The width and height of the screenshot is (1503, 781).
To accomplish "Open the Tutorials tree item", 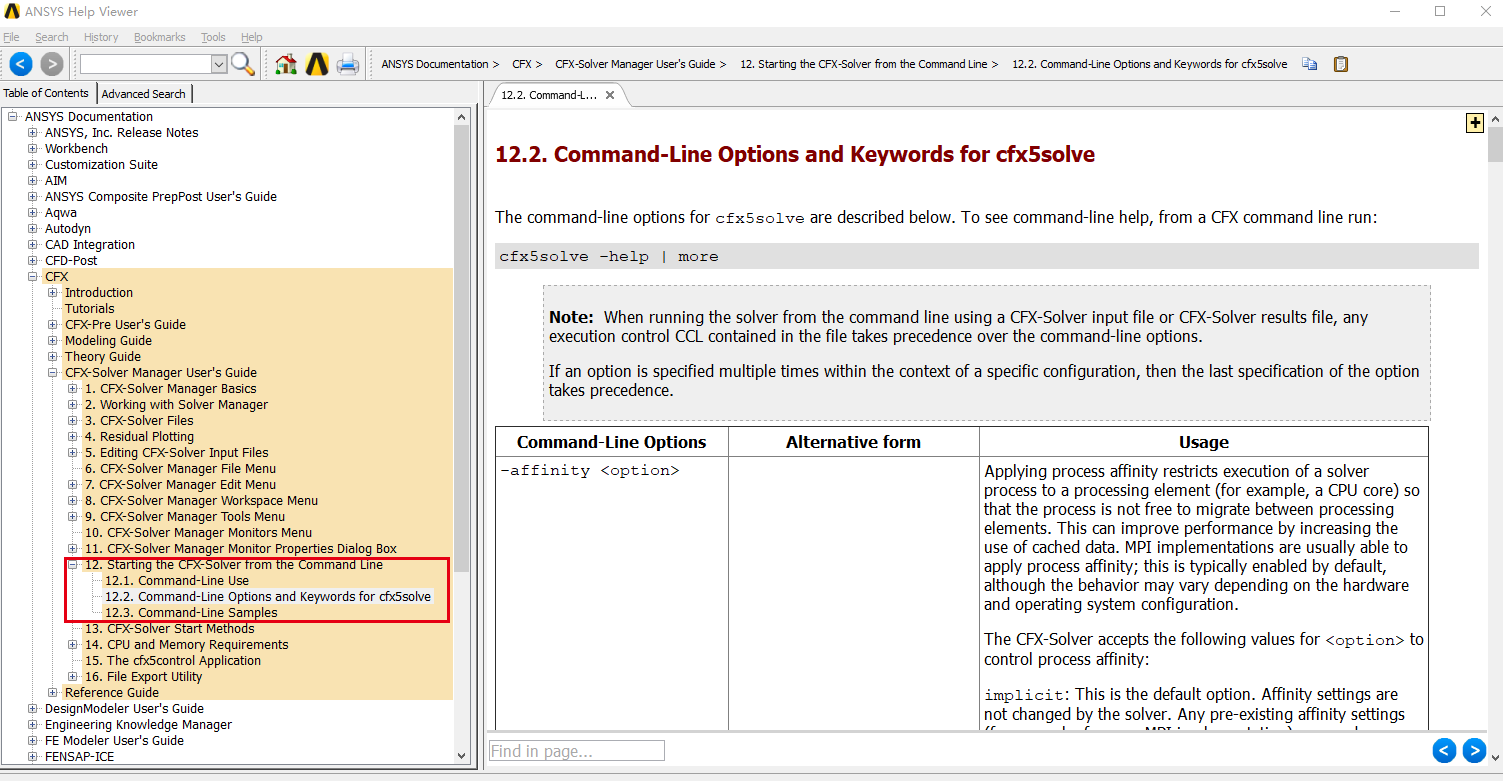I will [x=90, y=309].
